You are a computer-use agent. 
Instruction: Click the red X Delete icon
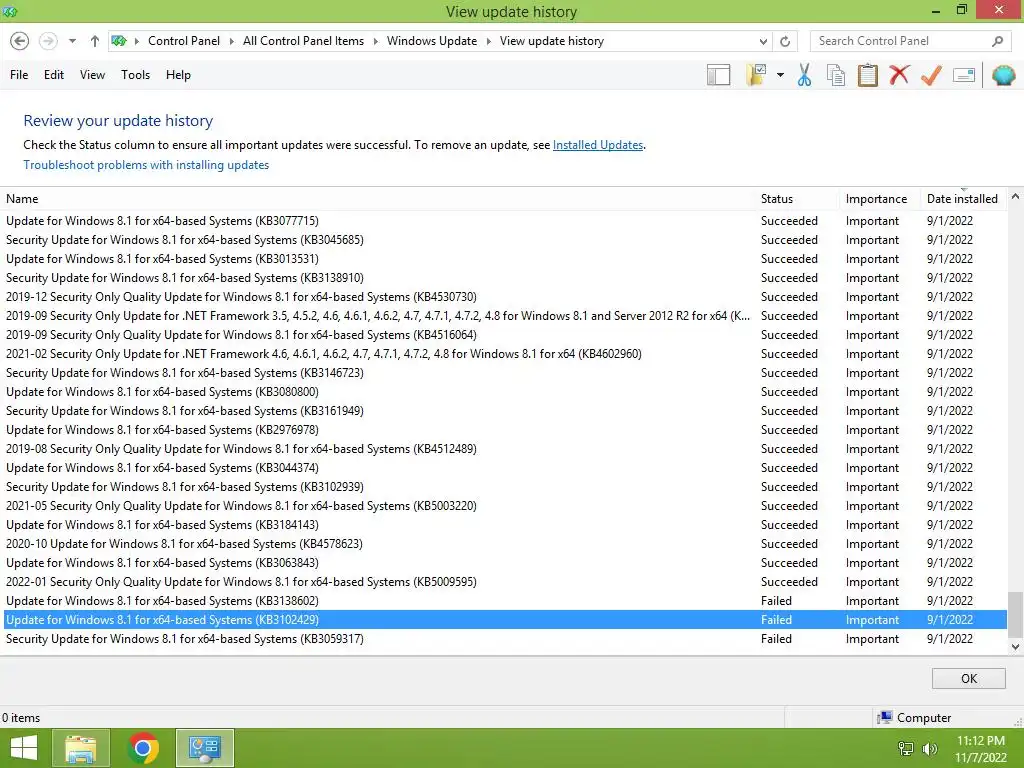(x=899, y=75)
